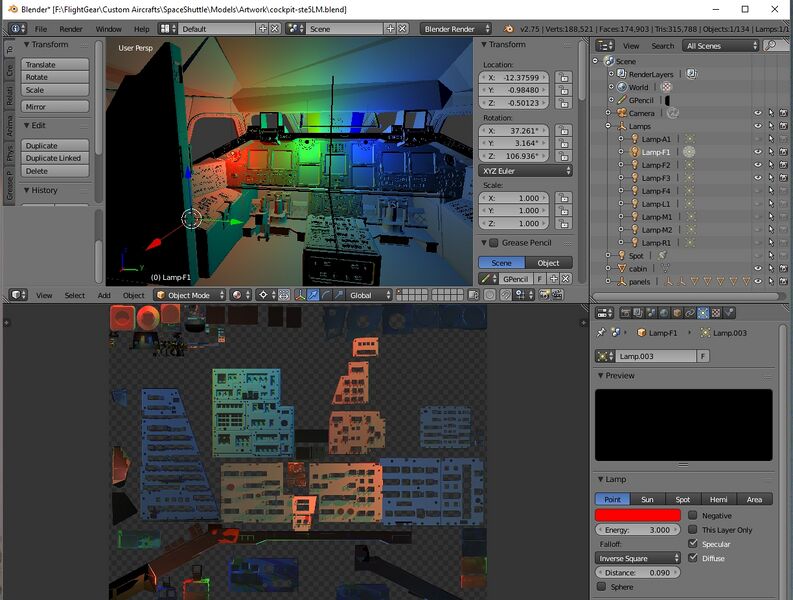Image resolution: width=793 pixels, height=600 pixels.
Task: Open the Object Mode dropdown
Action: point(190,295)
